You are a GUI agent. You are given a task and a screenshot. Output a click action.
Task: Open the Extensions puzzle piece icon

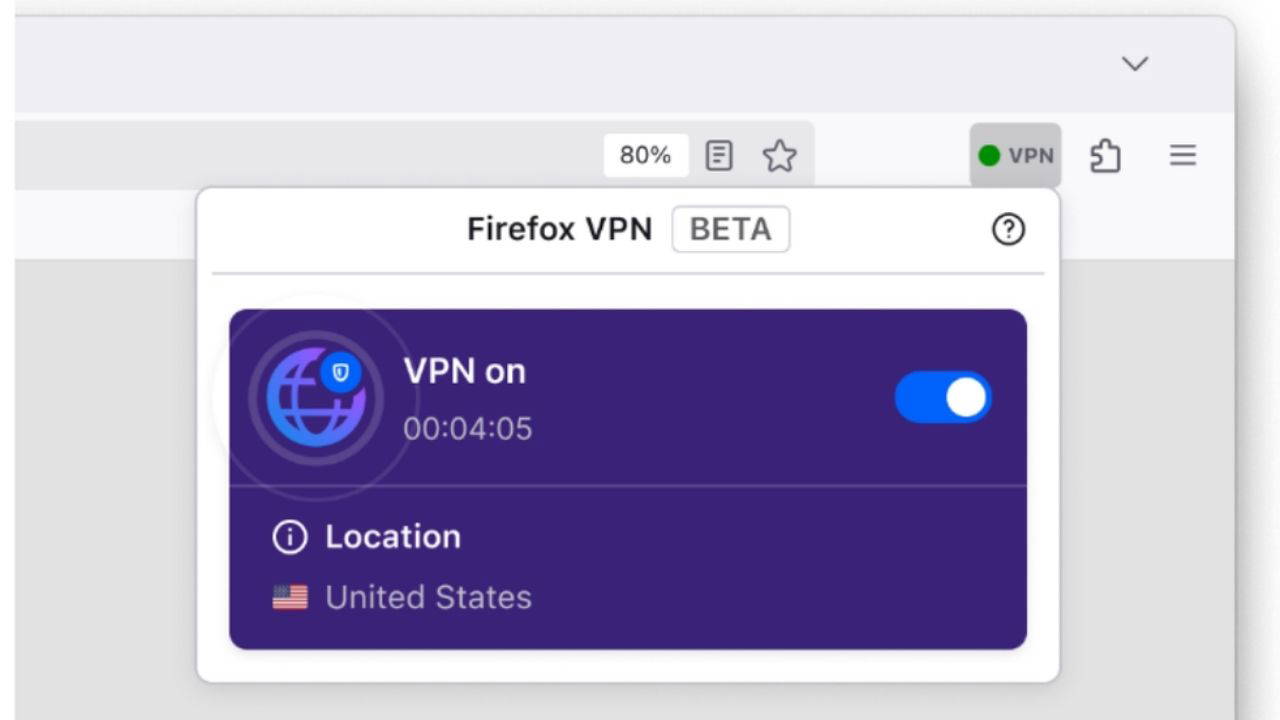pos(1105,156)
